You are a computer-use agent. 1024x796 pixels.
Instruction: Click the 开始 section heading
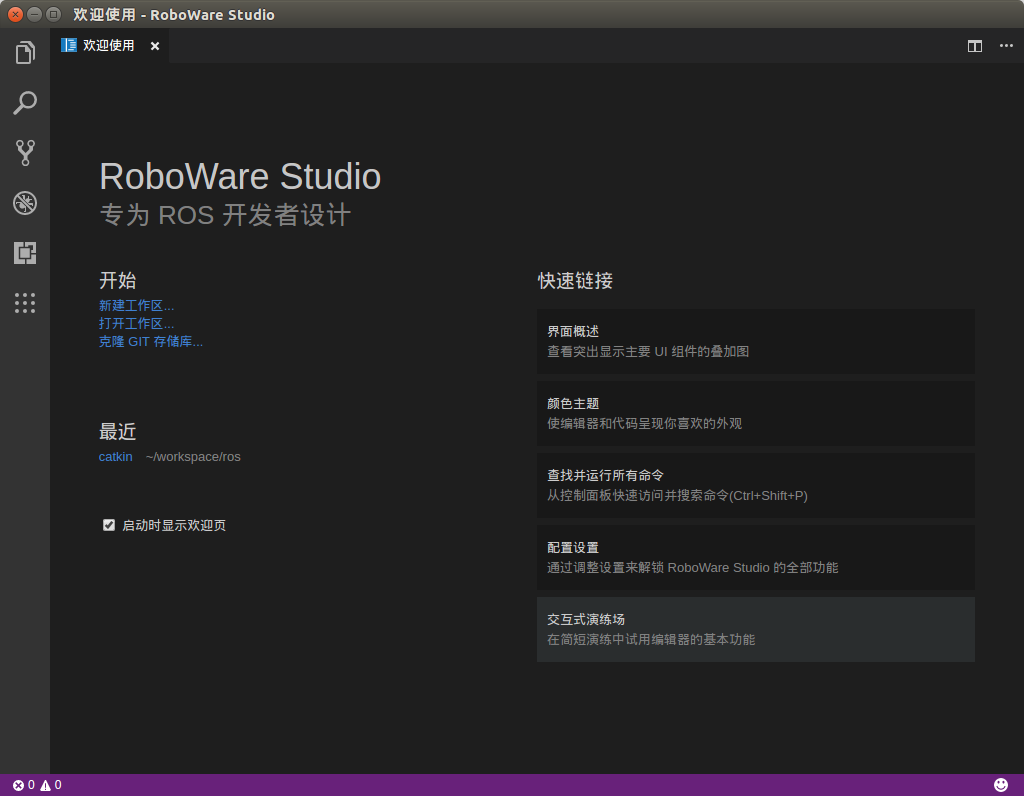[x=118, y=281]
